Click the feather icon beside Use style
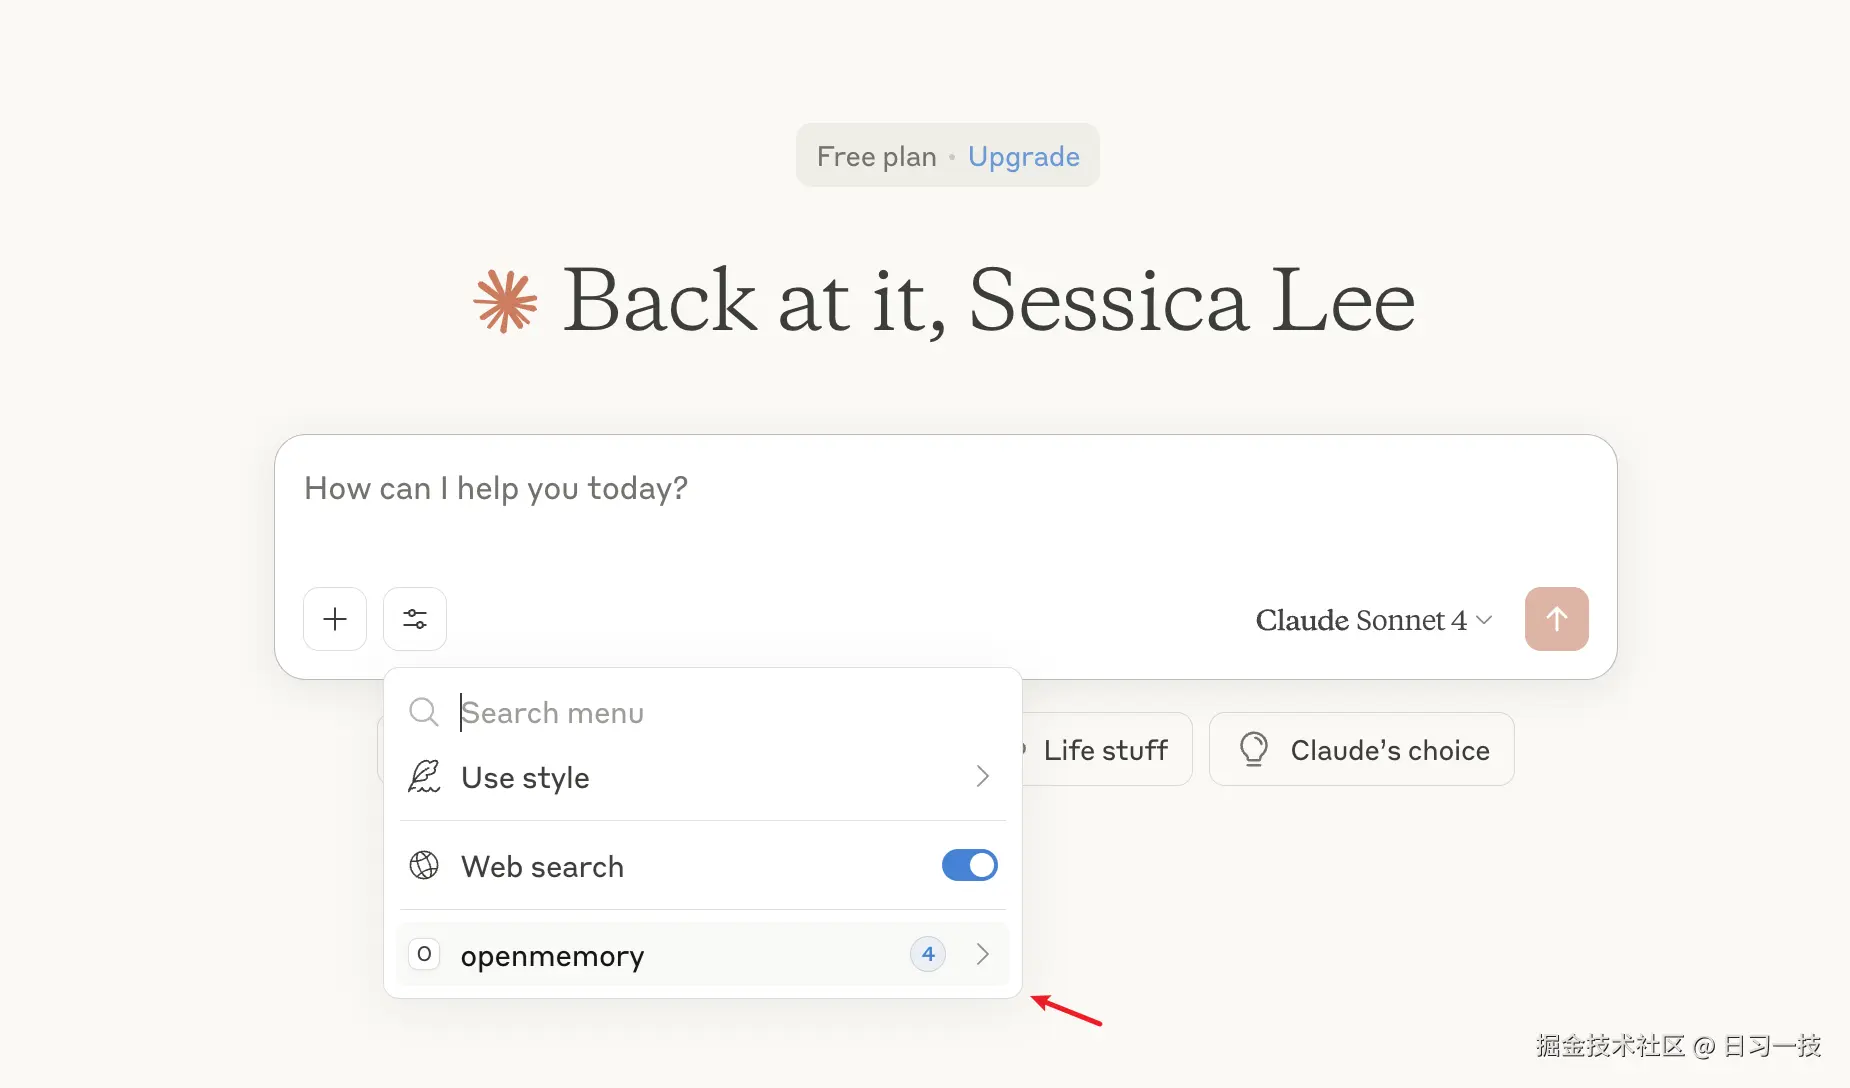 tap(424, 777)
